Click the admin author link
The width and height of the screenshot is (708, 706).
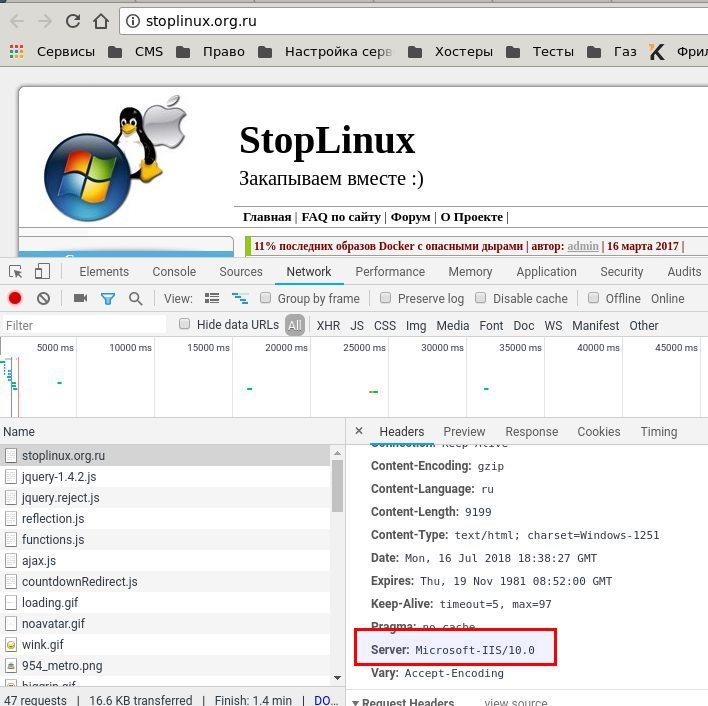[583, 246]
